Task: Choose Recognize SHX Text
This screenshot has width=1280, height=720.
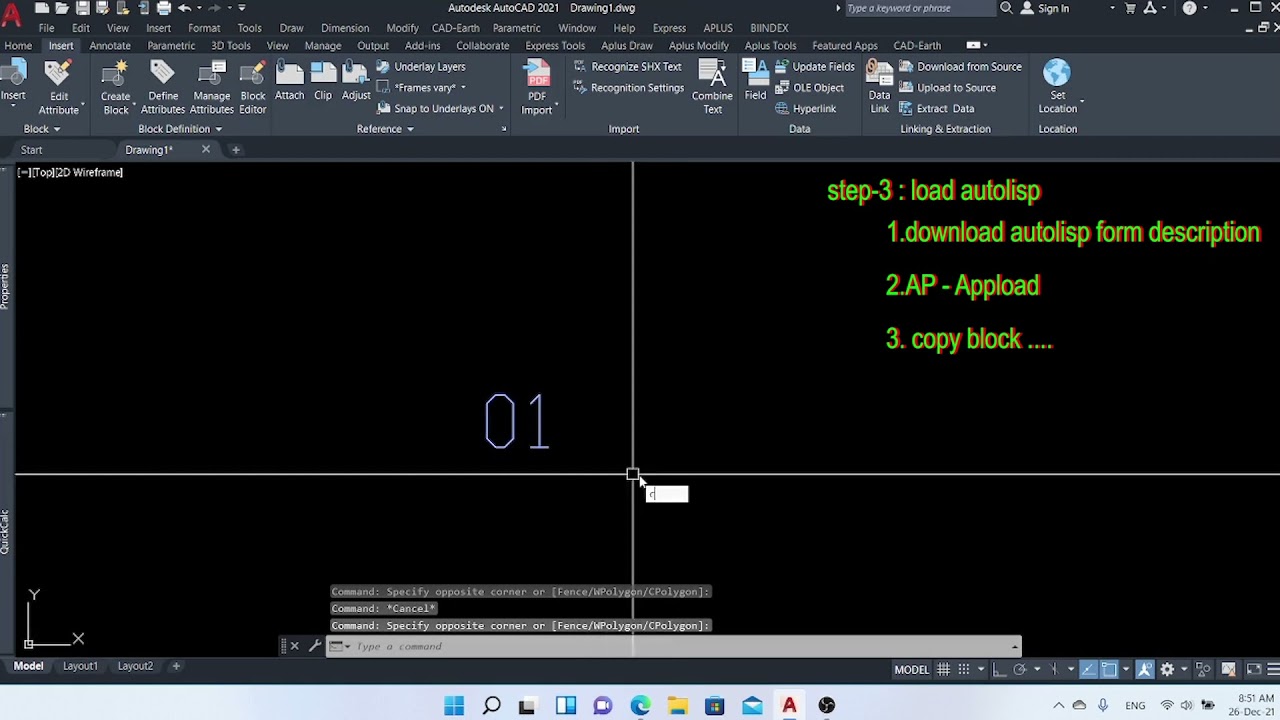Action: point(627,67)
